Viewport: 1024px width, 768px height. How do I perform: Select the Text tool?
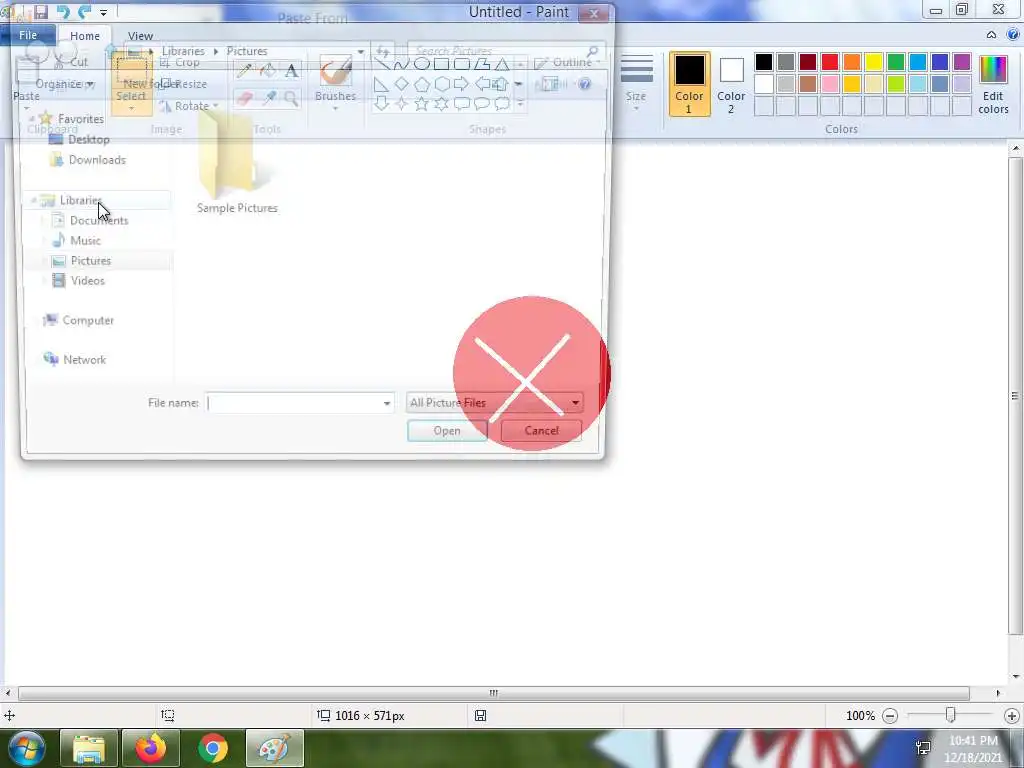click(x=291, y=71)
